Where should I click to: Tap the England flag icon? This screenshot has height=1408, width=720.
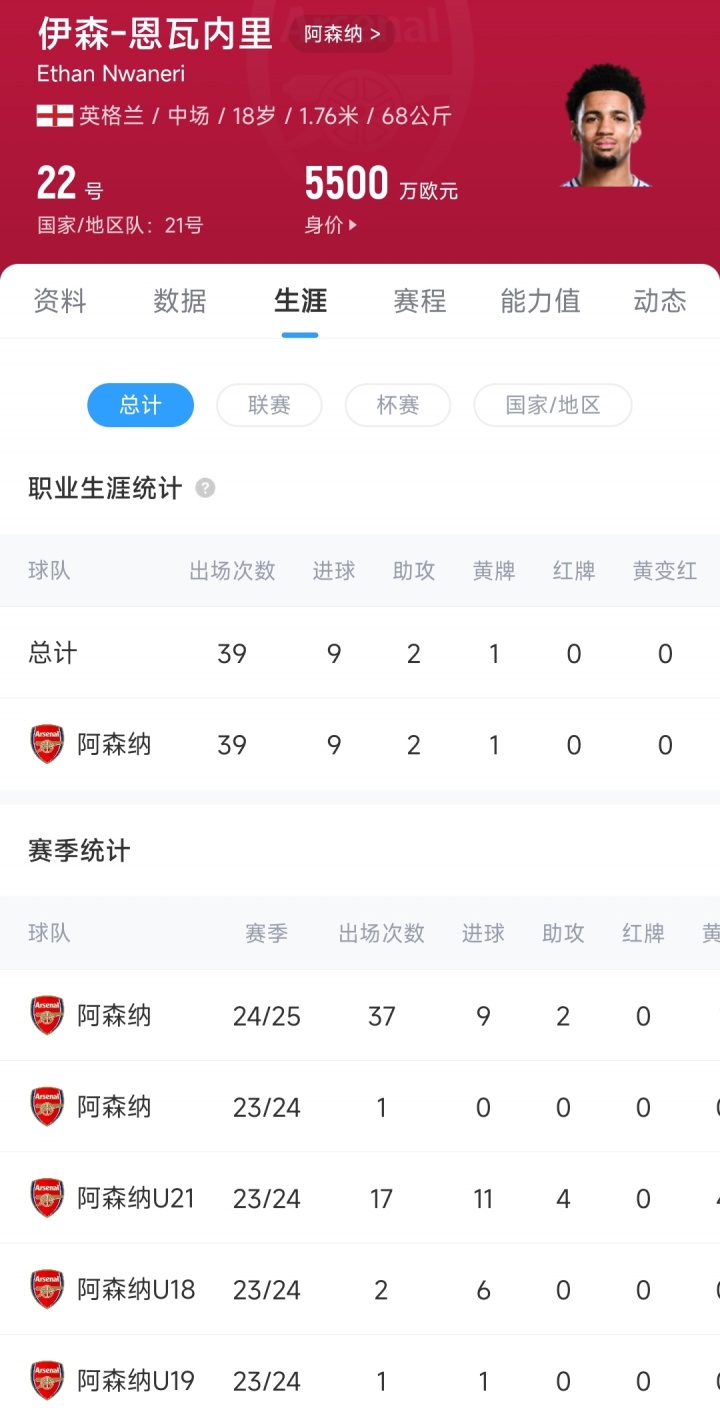tap(55, 116)
